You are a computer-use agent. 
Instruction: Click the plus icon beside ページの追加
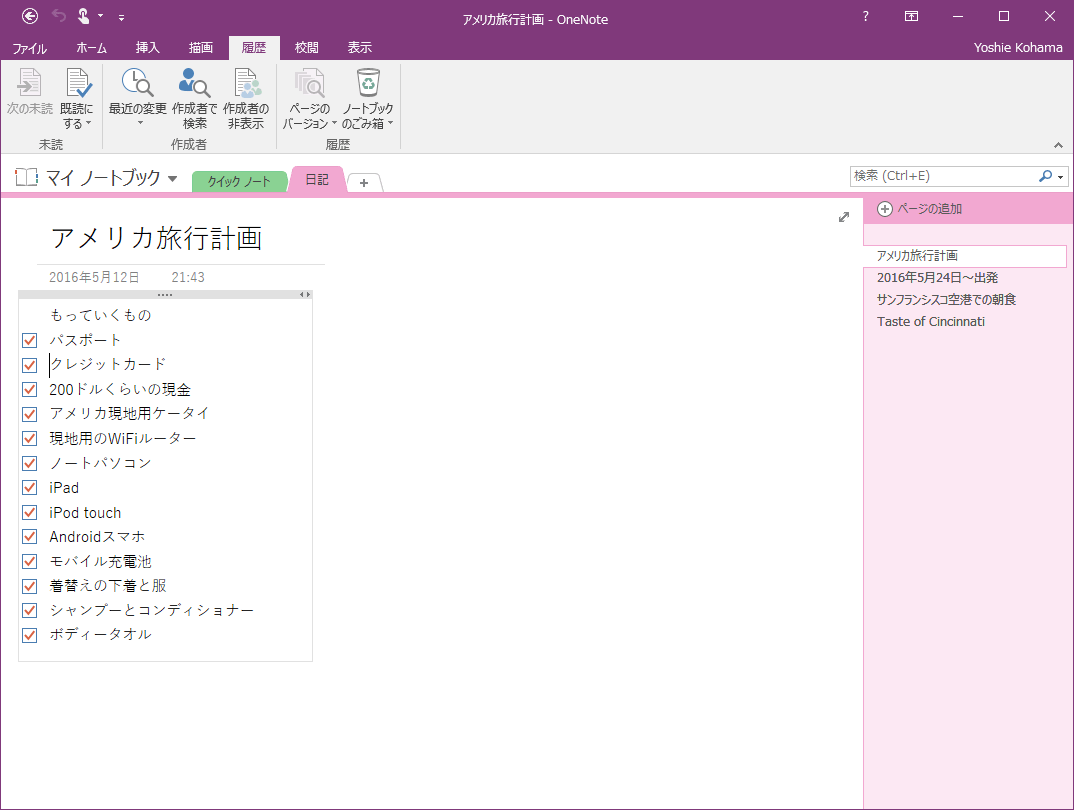(x=885, y=209)
